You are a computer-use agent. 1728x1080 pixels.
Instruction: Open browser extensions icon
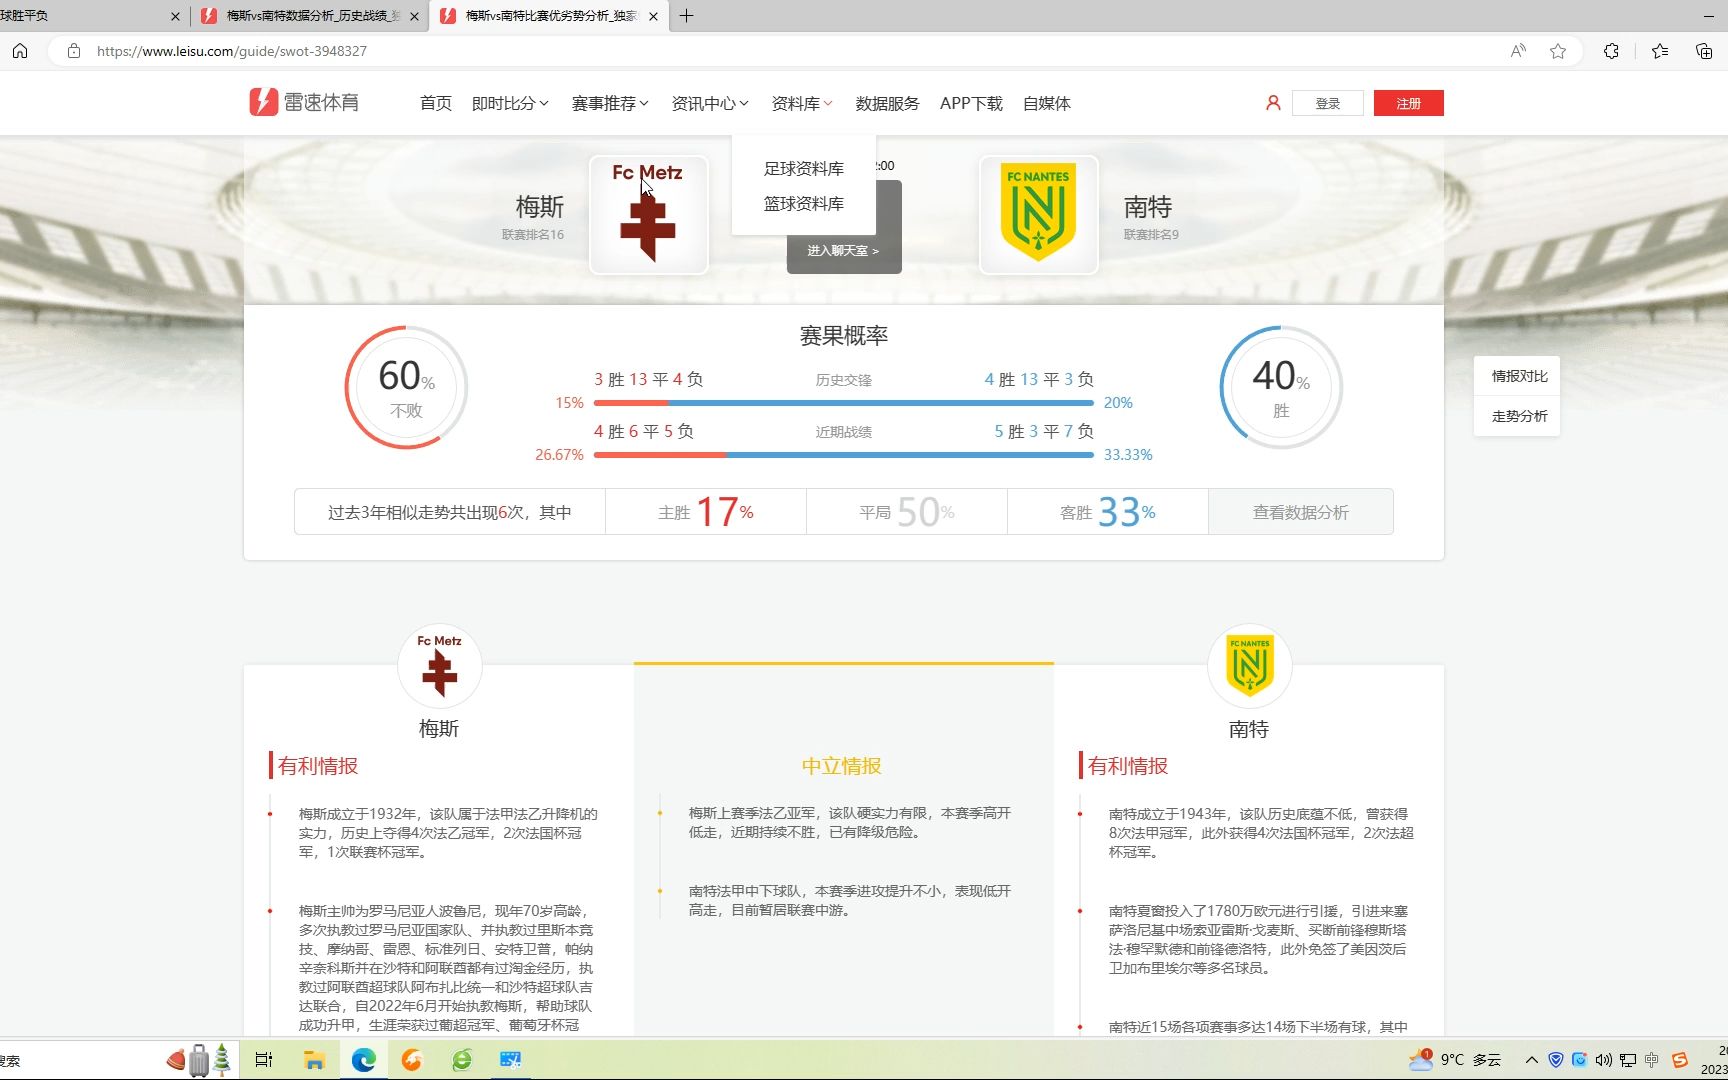pos(1611,51)
